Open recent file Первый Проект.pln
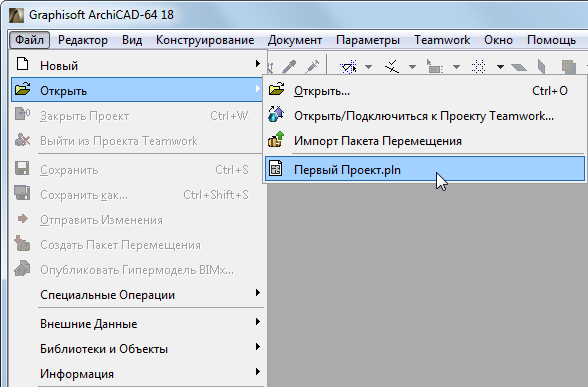The image size is (588, 387). pyautogui.click(x=425, y=169)
